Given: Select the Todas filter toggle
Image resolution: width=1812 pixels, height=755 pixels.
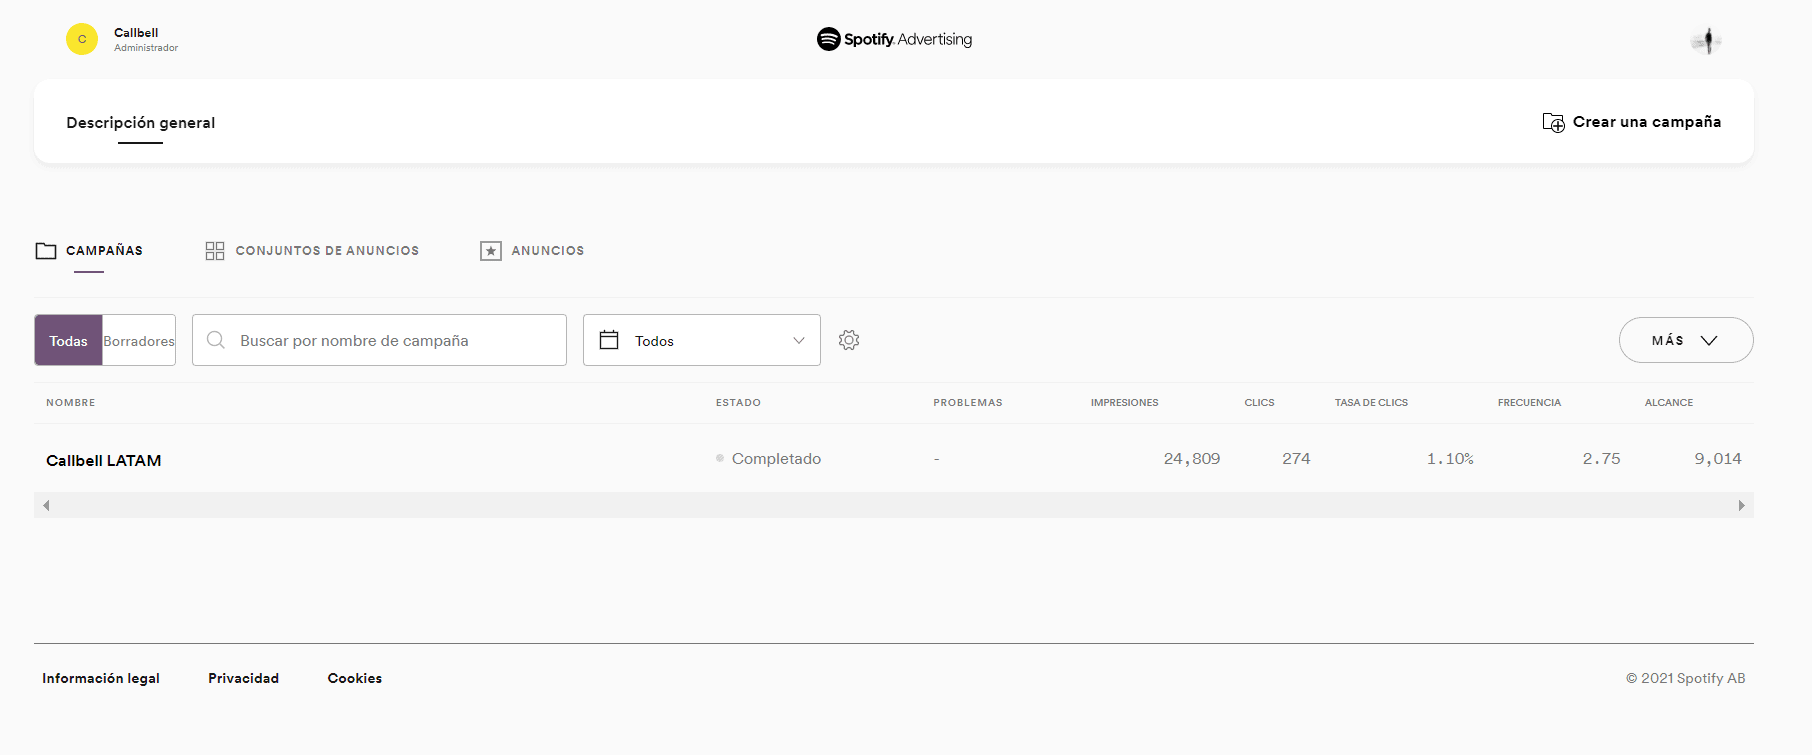Looking at the screenshot, I should pyautogui.click(x=69, y=340).
